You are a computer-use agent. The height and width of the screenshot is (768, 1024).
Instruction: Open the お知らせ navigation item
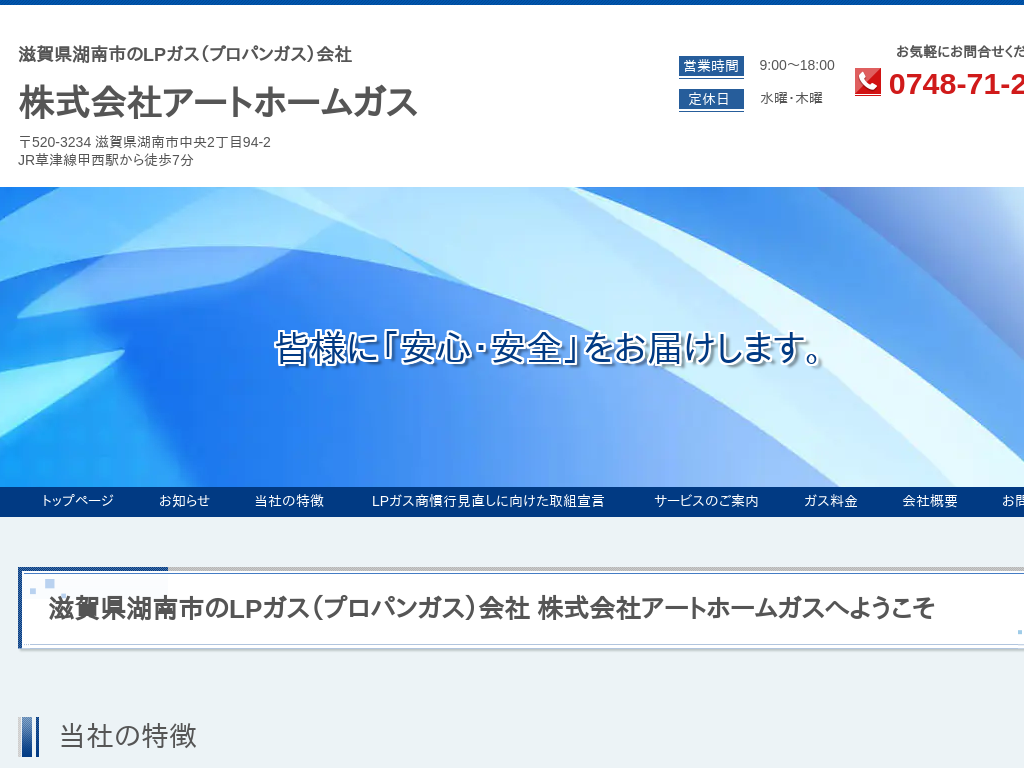184,501
